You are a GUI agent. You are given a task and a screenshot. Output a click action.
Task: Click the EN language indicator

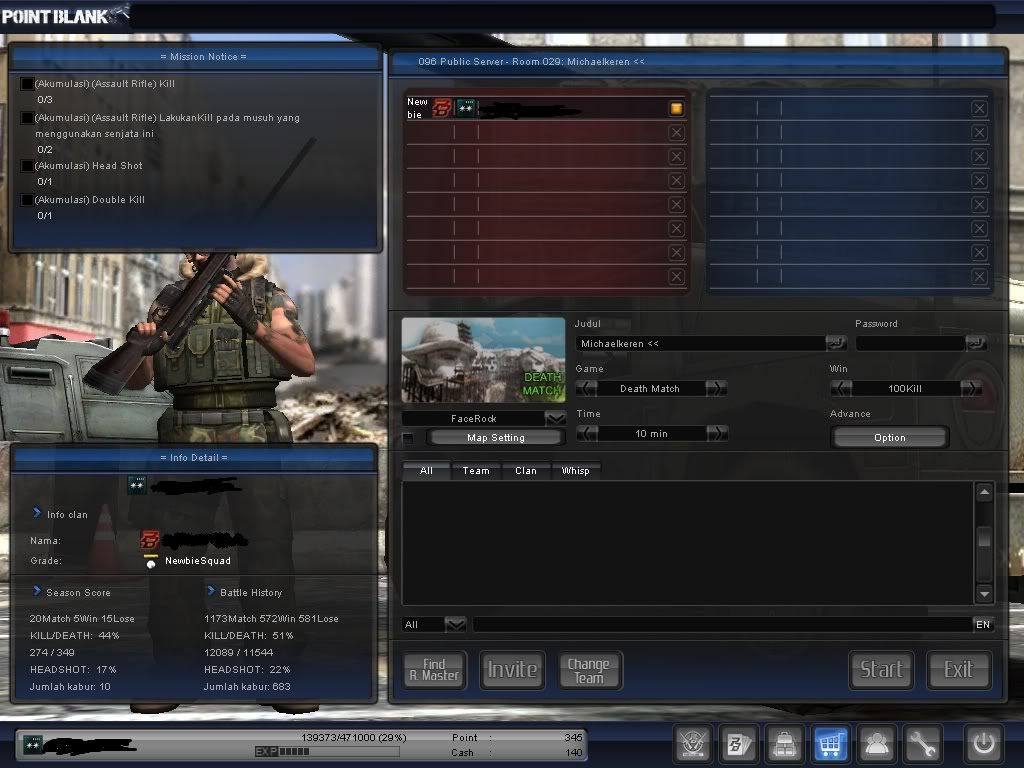983,624
